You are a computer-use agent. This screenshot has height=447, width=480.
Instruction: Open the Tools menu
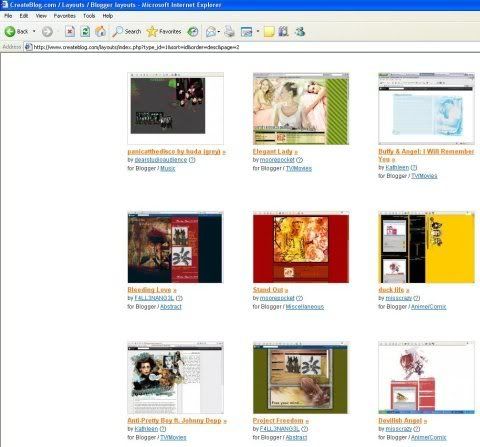click(89, 16)
